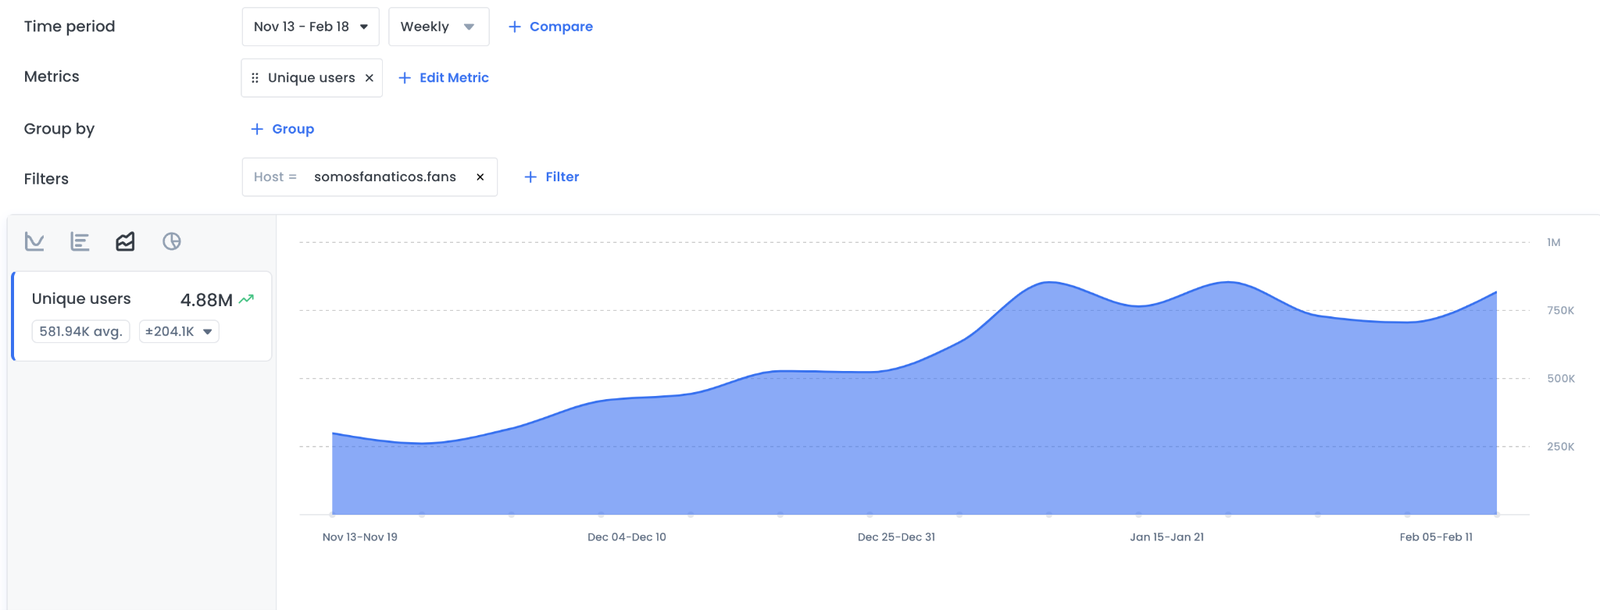Click the green upward trend arrow
The width and height of the screenshot is (1600, 610).
246,299
